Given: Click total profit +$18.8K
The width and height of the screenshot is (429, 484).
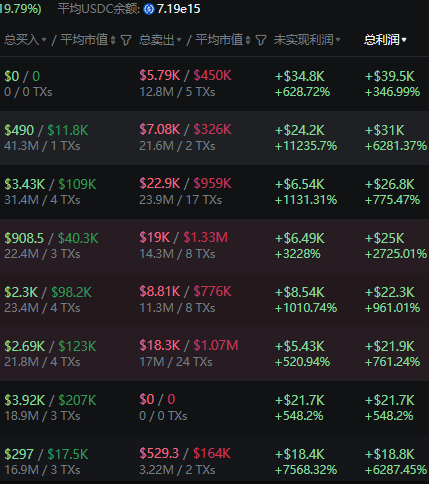Looking at the screenshot, I should 390,454.
